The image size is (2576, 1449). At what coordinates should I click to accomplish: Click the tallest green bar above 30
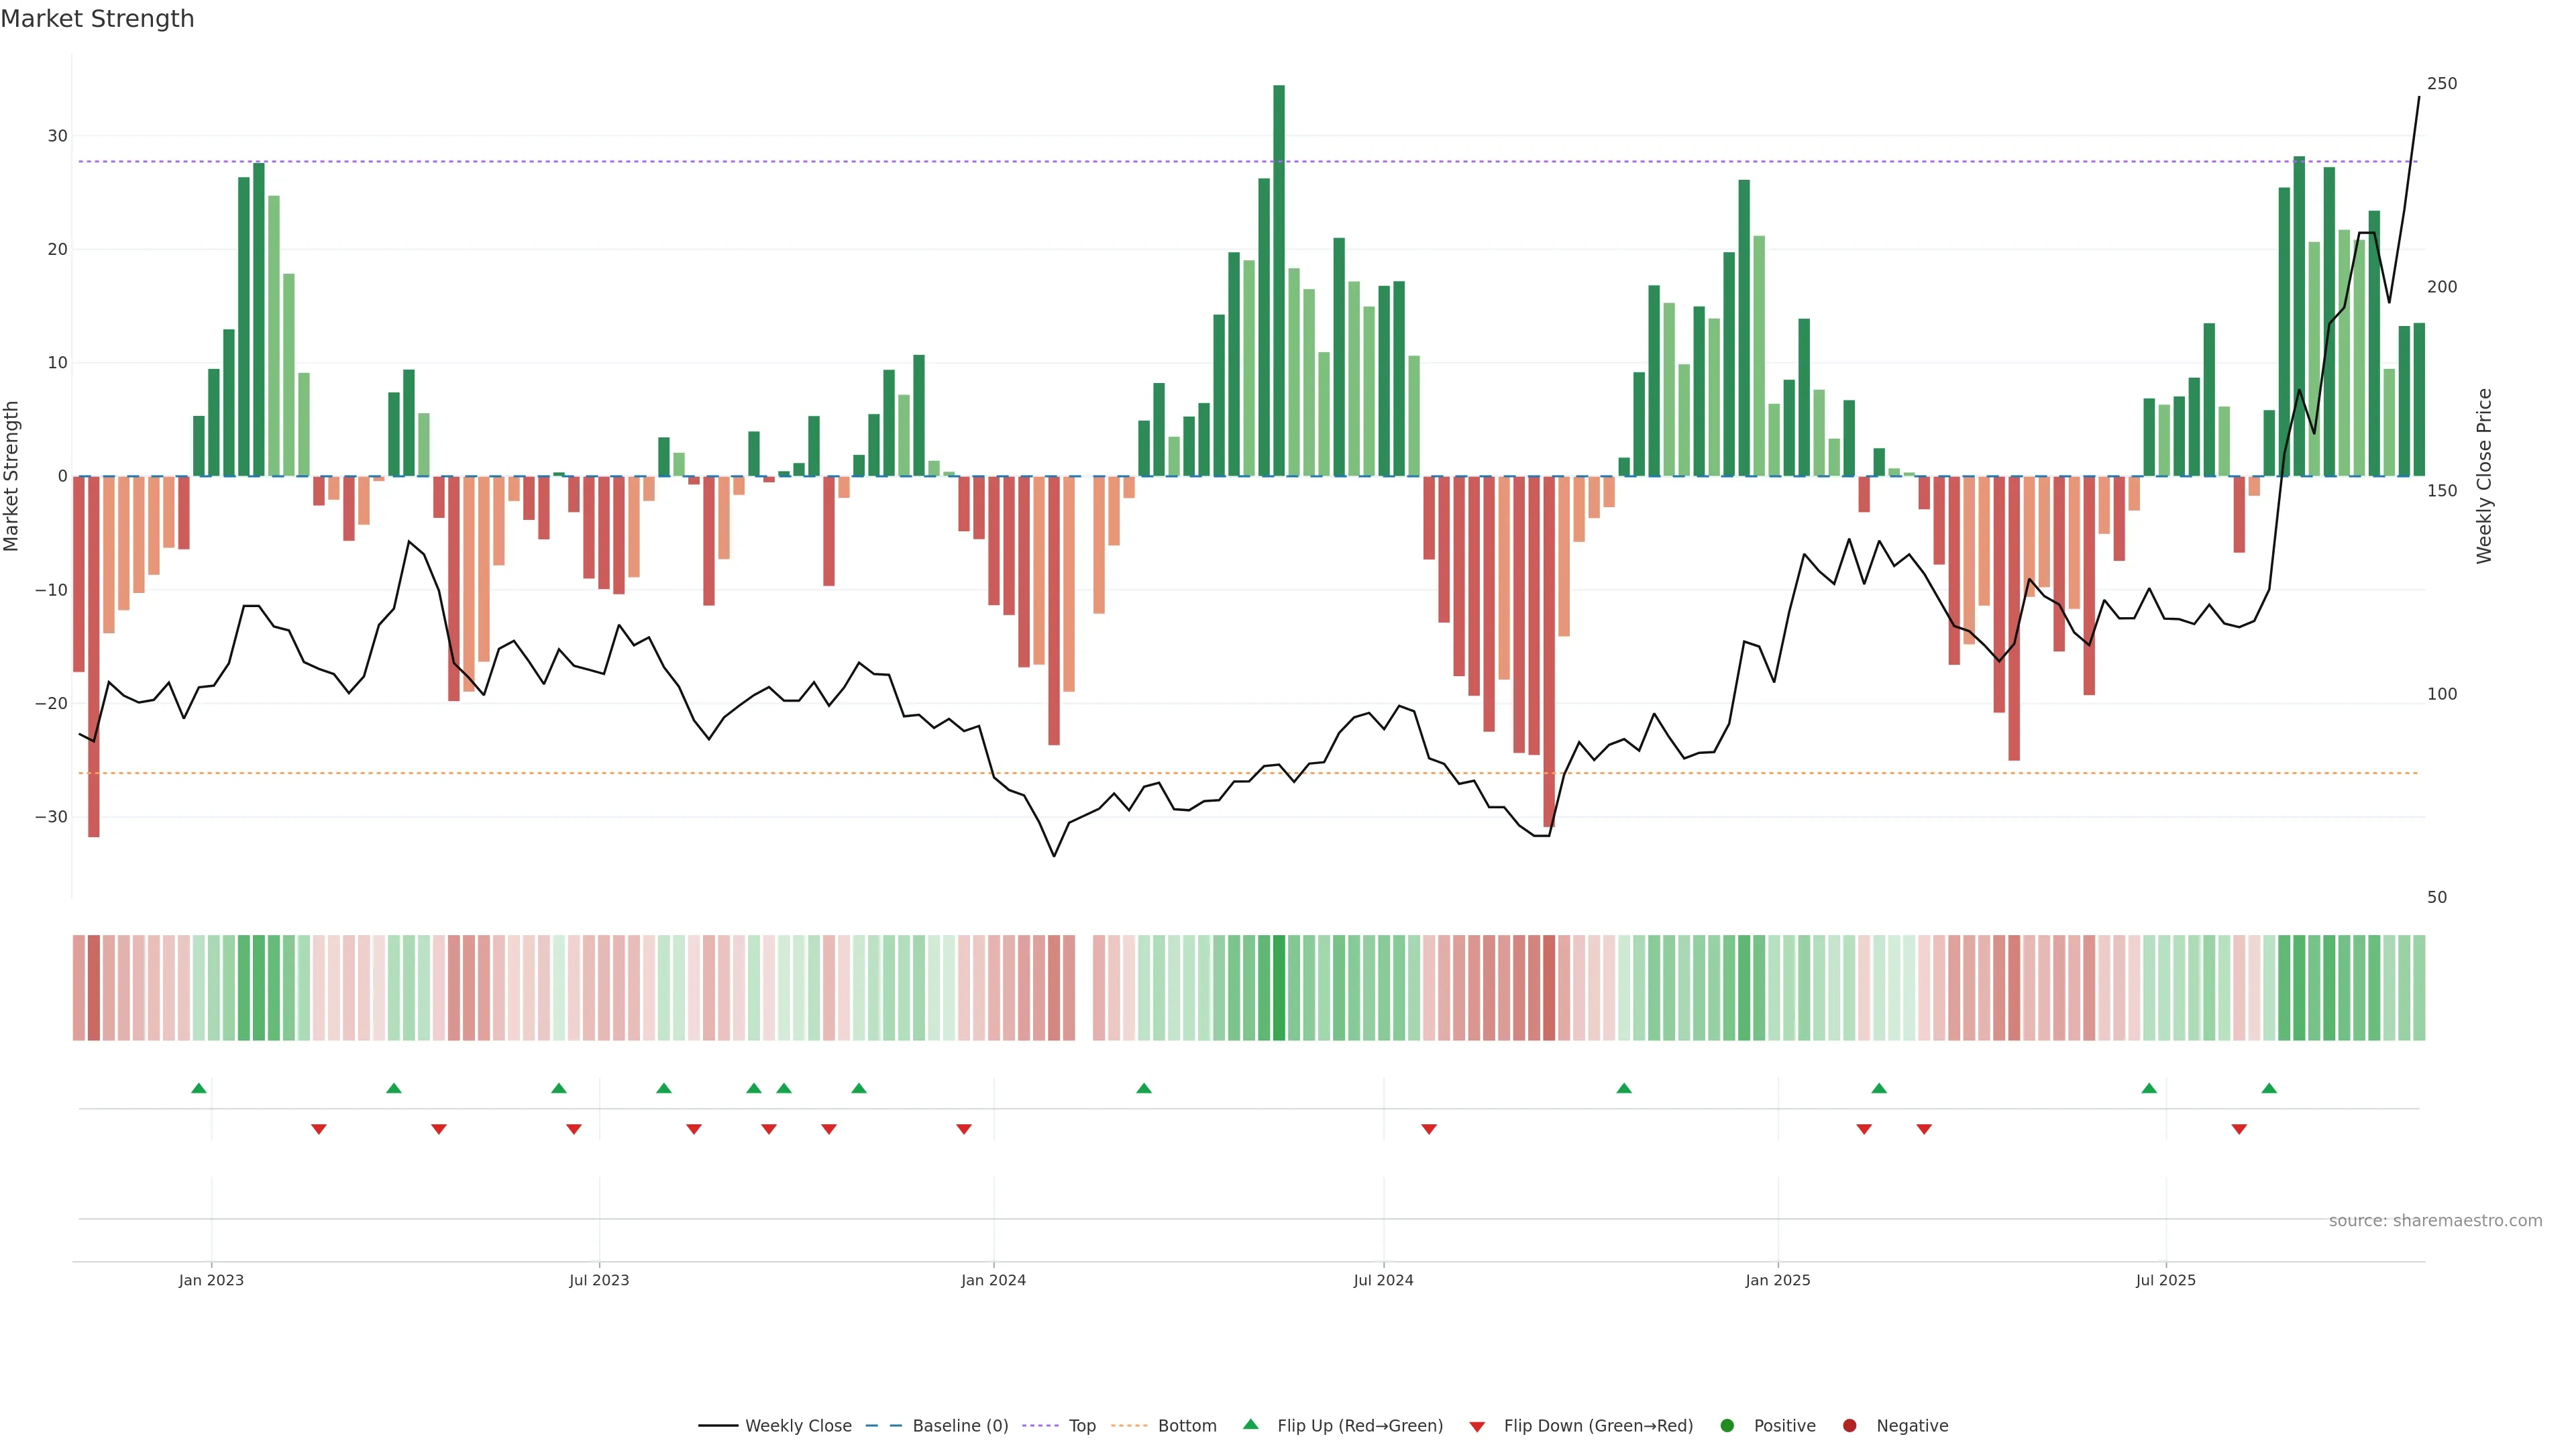pyautogui.click(x=1279, y=280)
